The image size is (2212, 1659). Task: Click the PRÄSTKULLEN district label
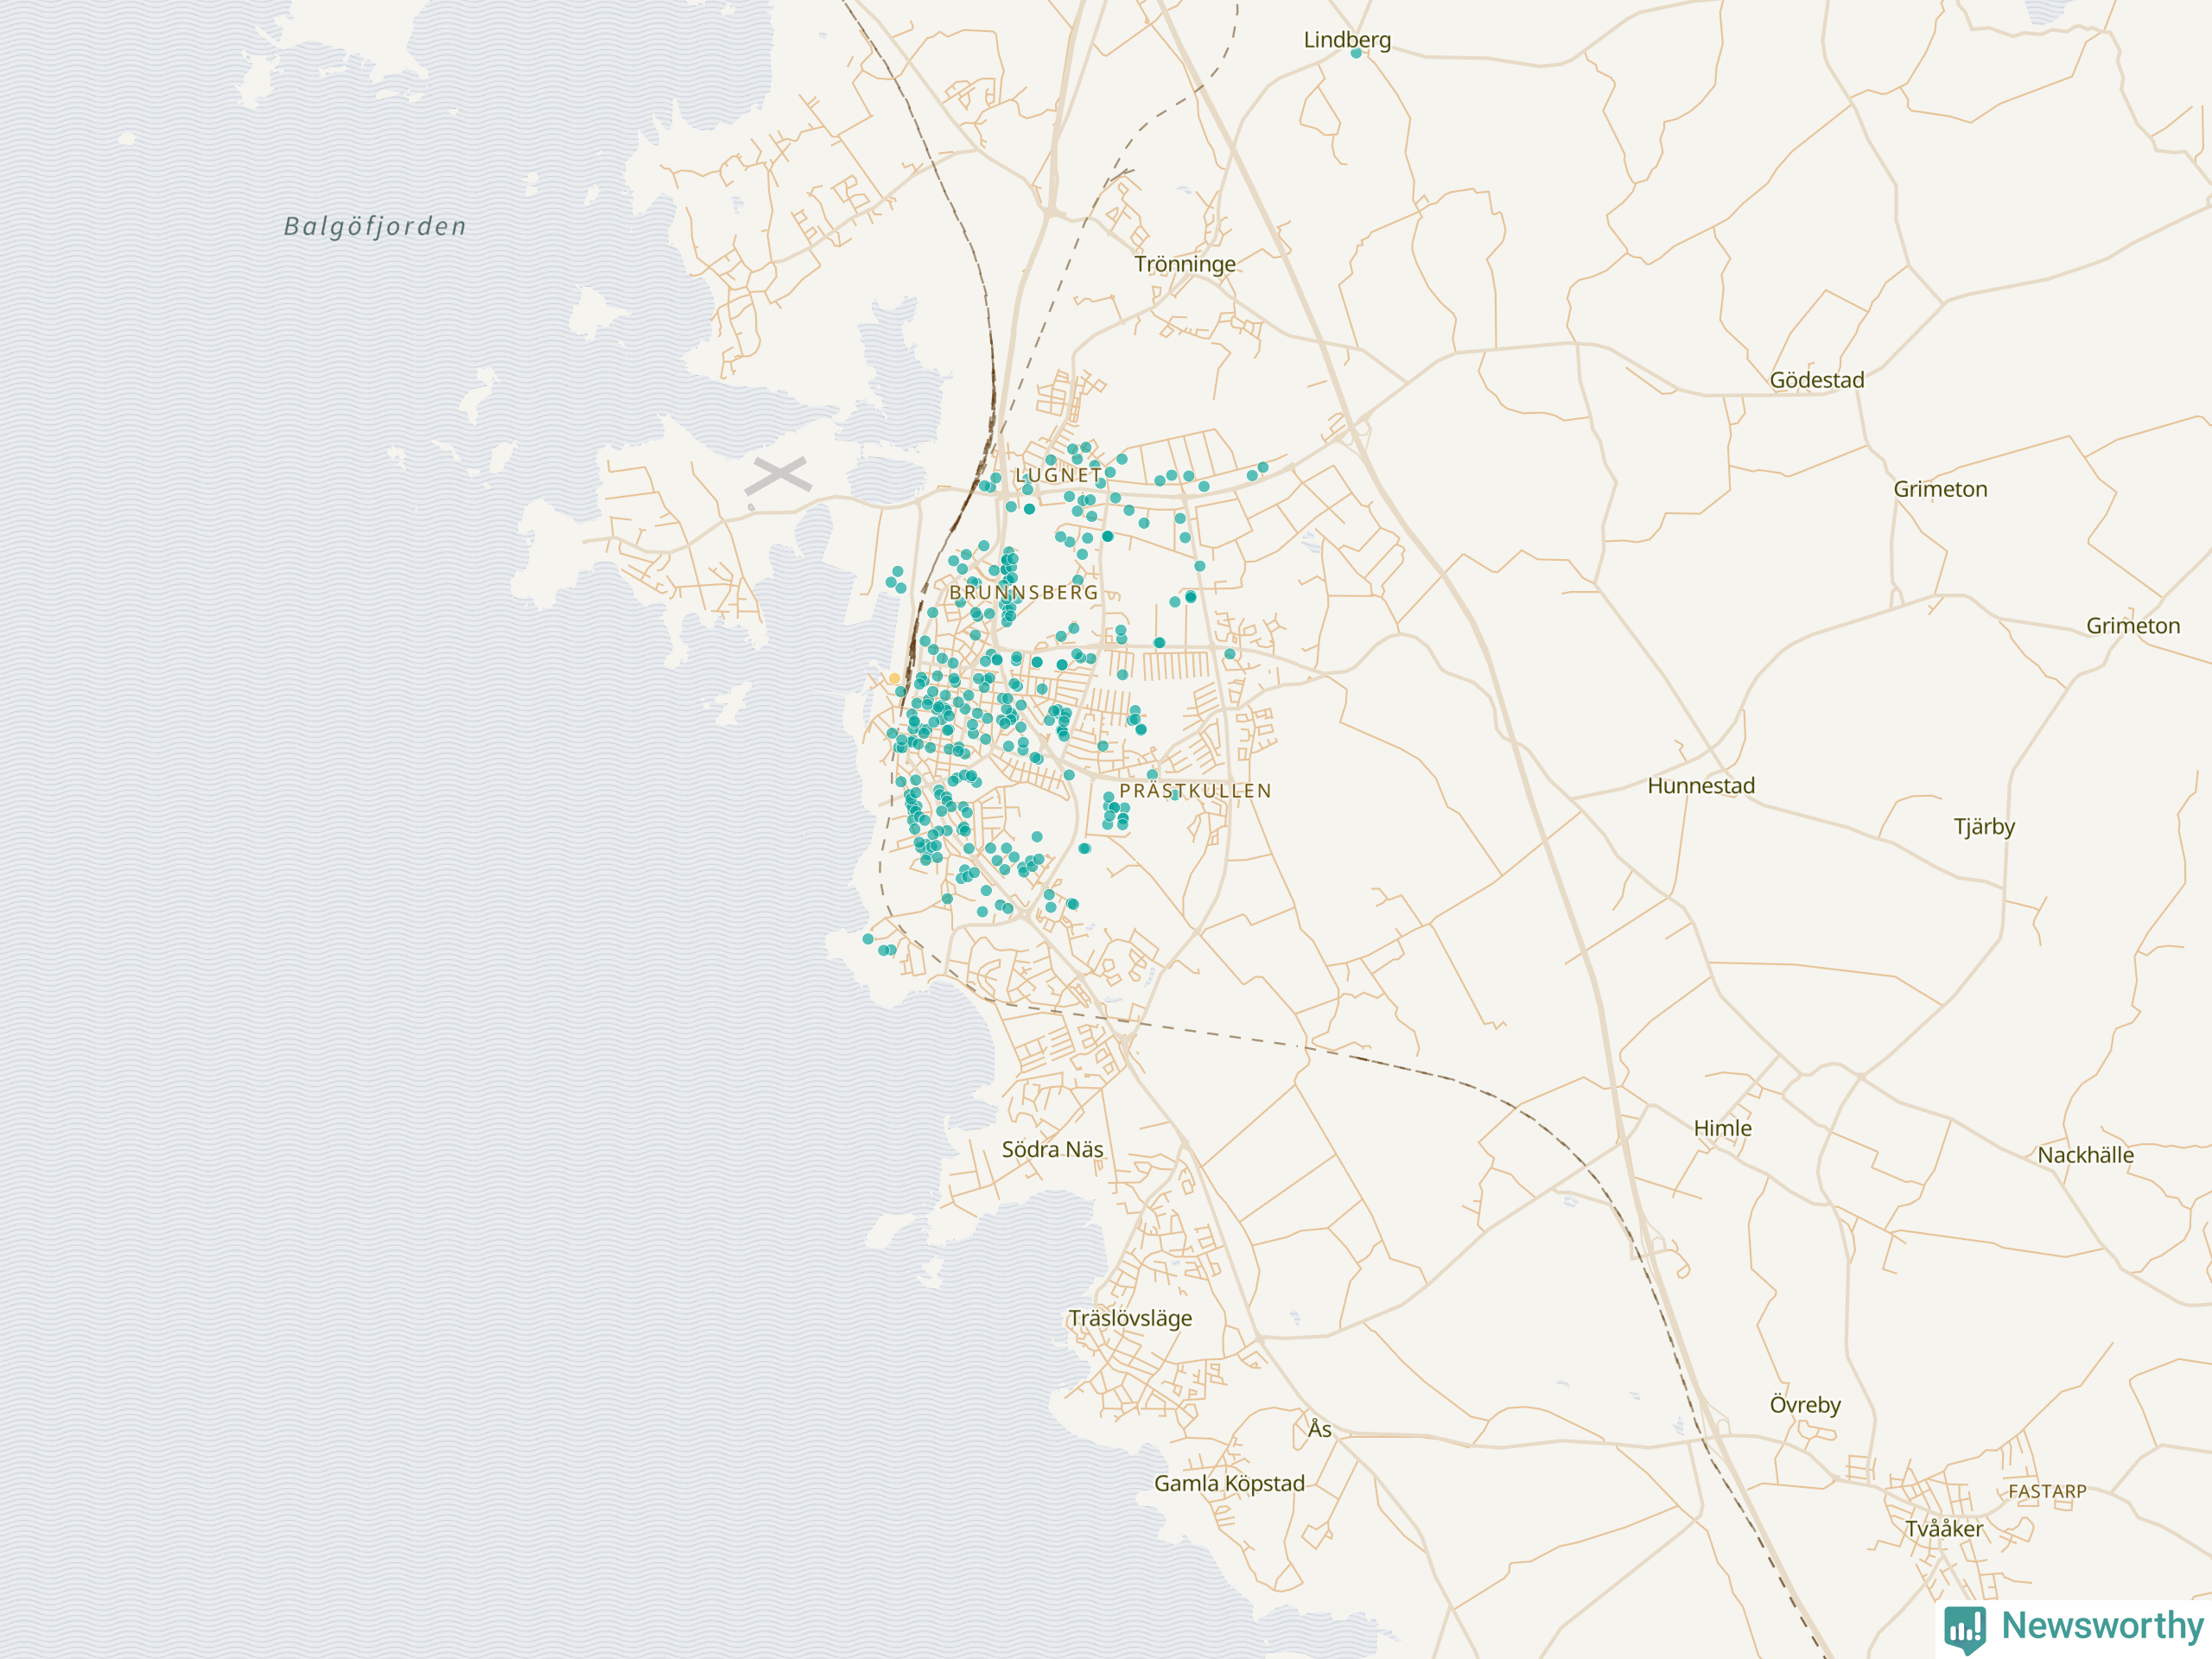[1195, 791]
